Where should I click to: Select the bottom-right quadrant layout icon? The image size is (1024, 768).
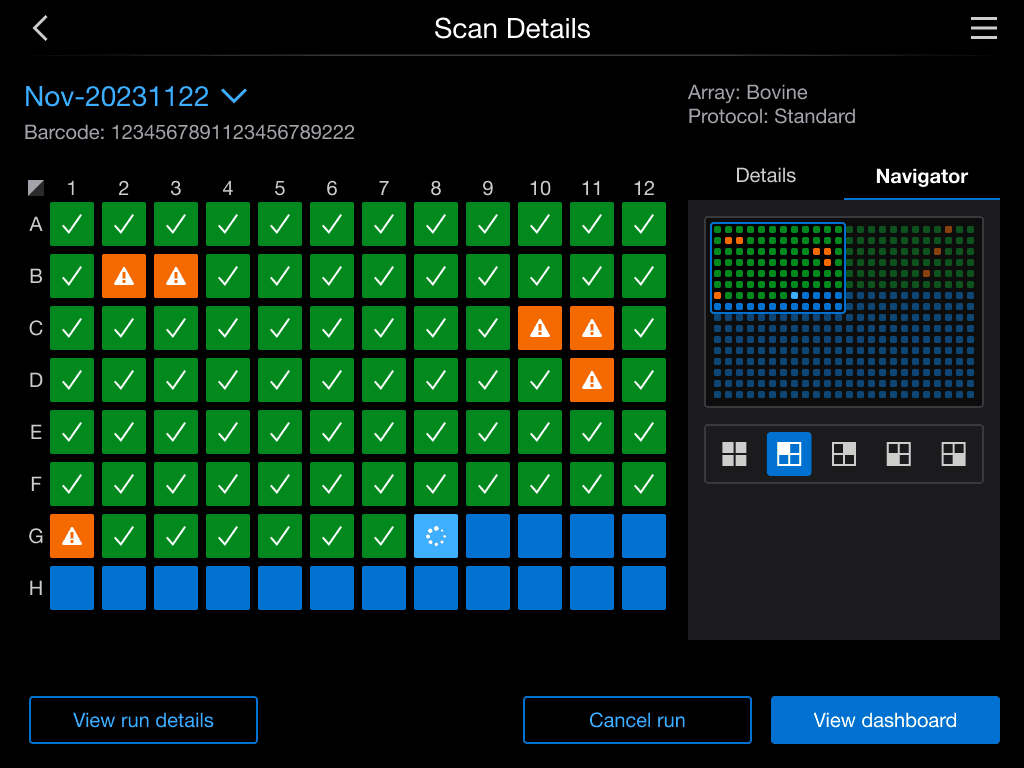(x=953, y=454)
